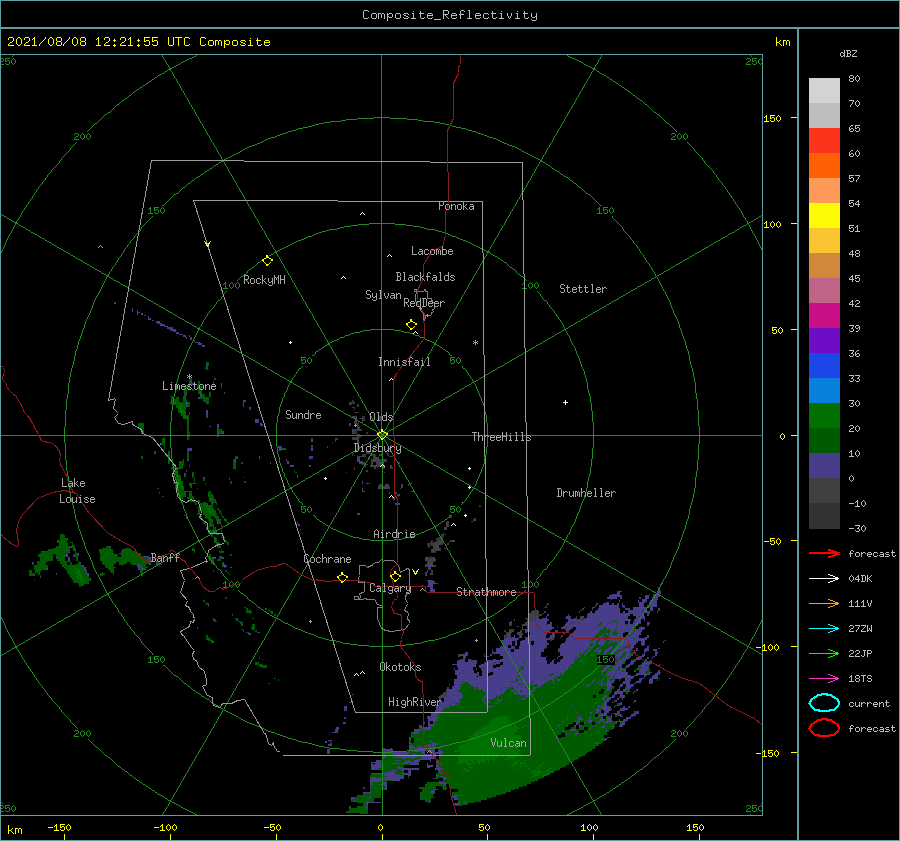Click the Vulcan city label
The height and width of the screenshot is (841, 900).
tap(508, 743)
